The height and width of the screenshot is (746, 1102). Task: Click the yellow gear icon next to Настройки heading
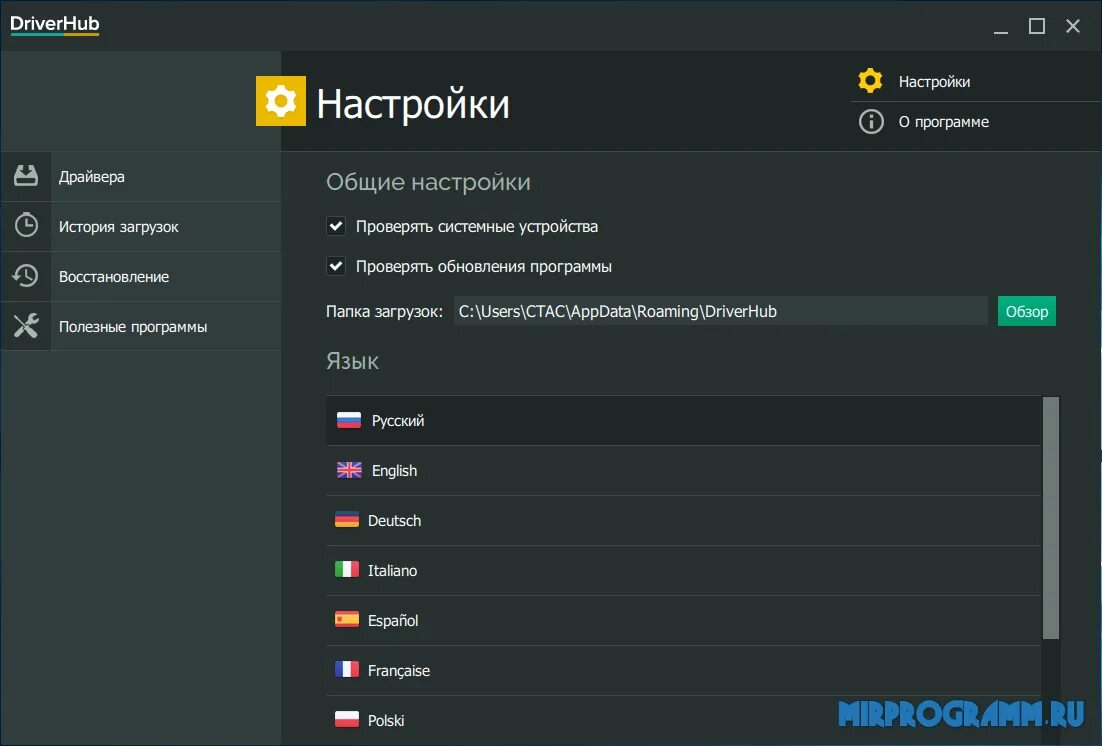[x=281, y=101]
